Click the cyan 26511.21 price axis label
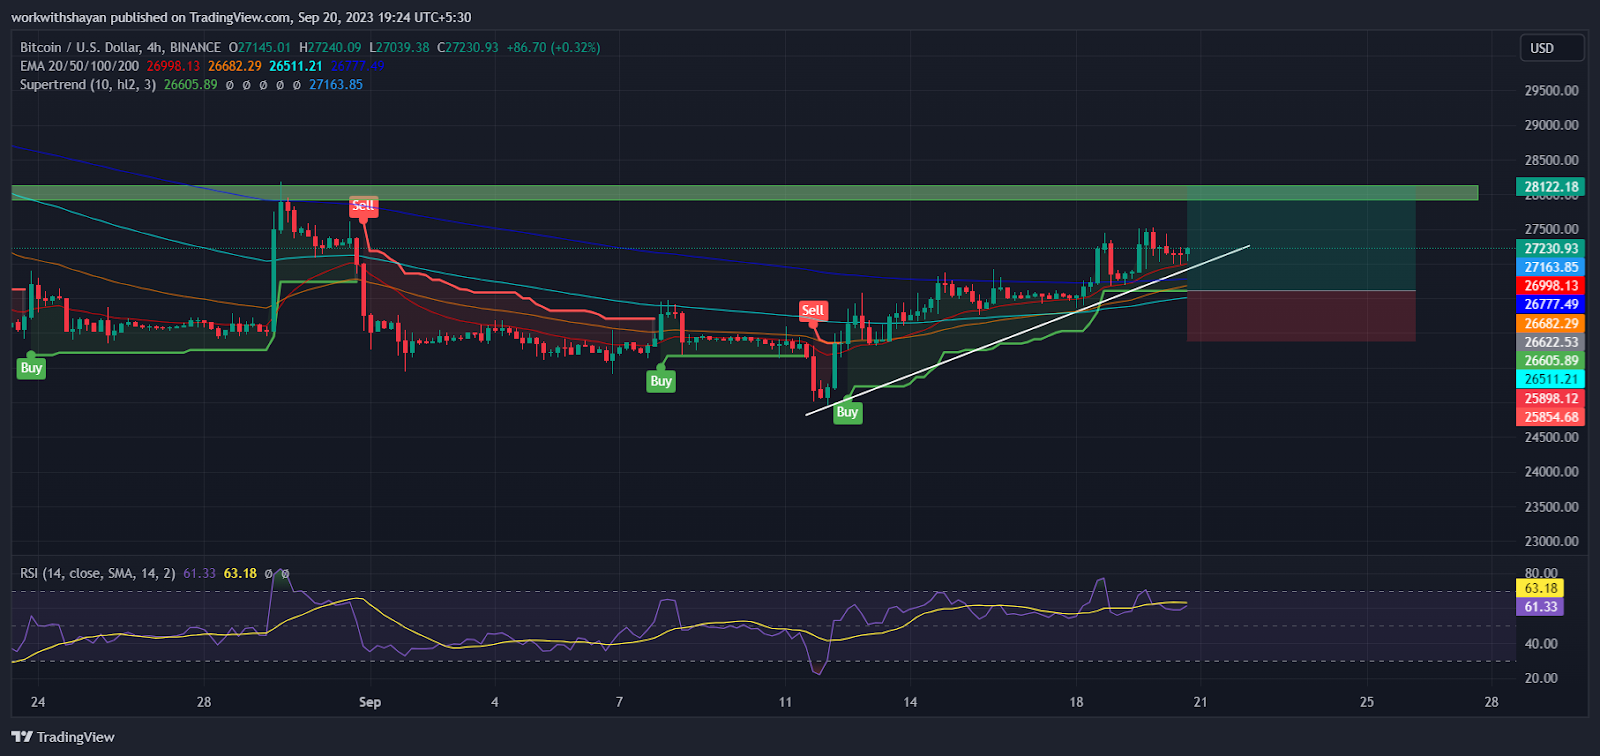The width and height of the screenshot is (1600, 756). pos(1551,380)
